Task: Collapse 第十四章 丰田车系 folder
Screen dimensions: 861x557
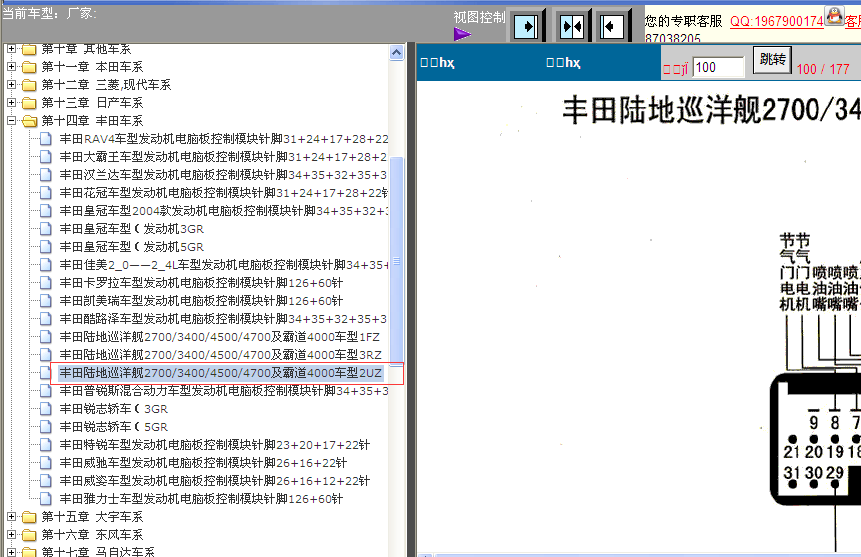Action: pyautogui.click(x=11, y=120)
